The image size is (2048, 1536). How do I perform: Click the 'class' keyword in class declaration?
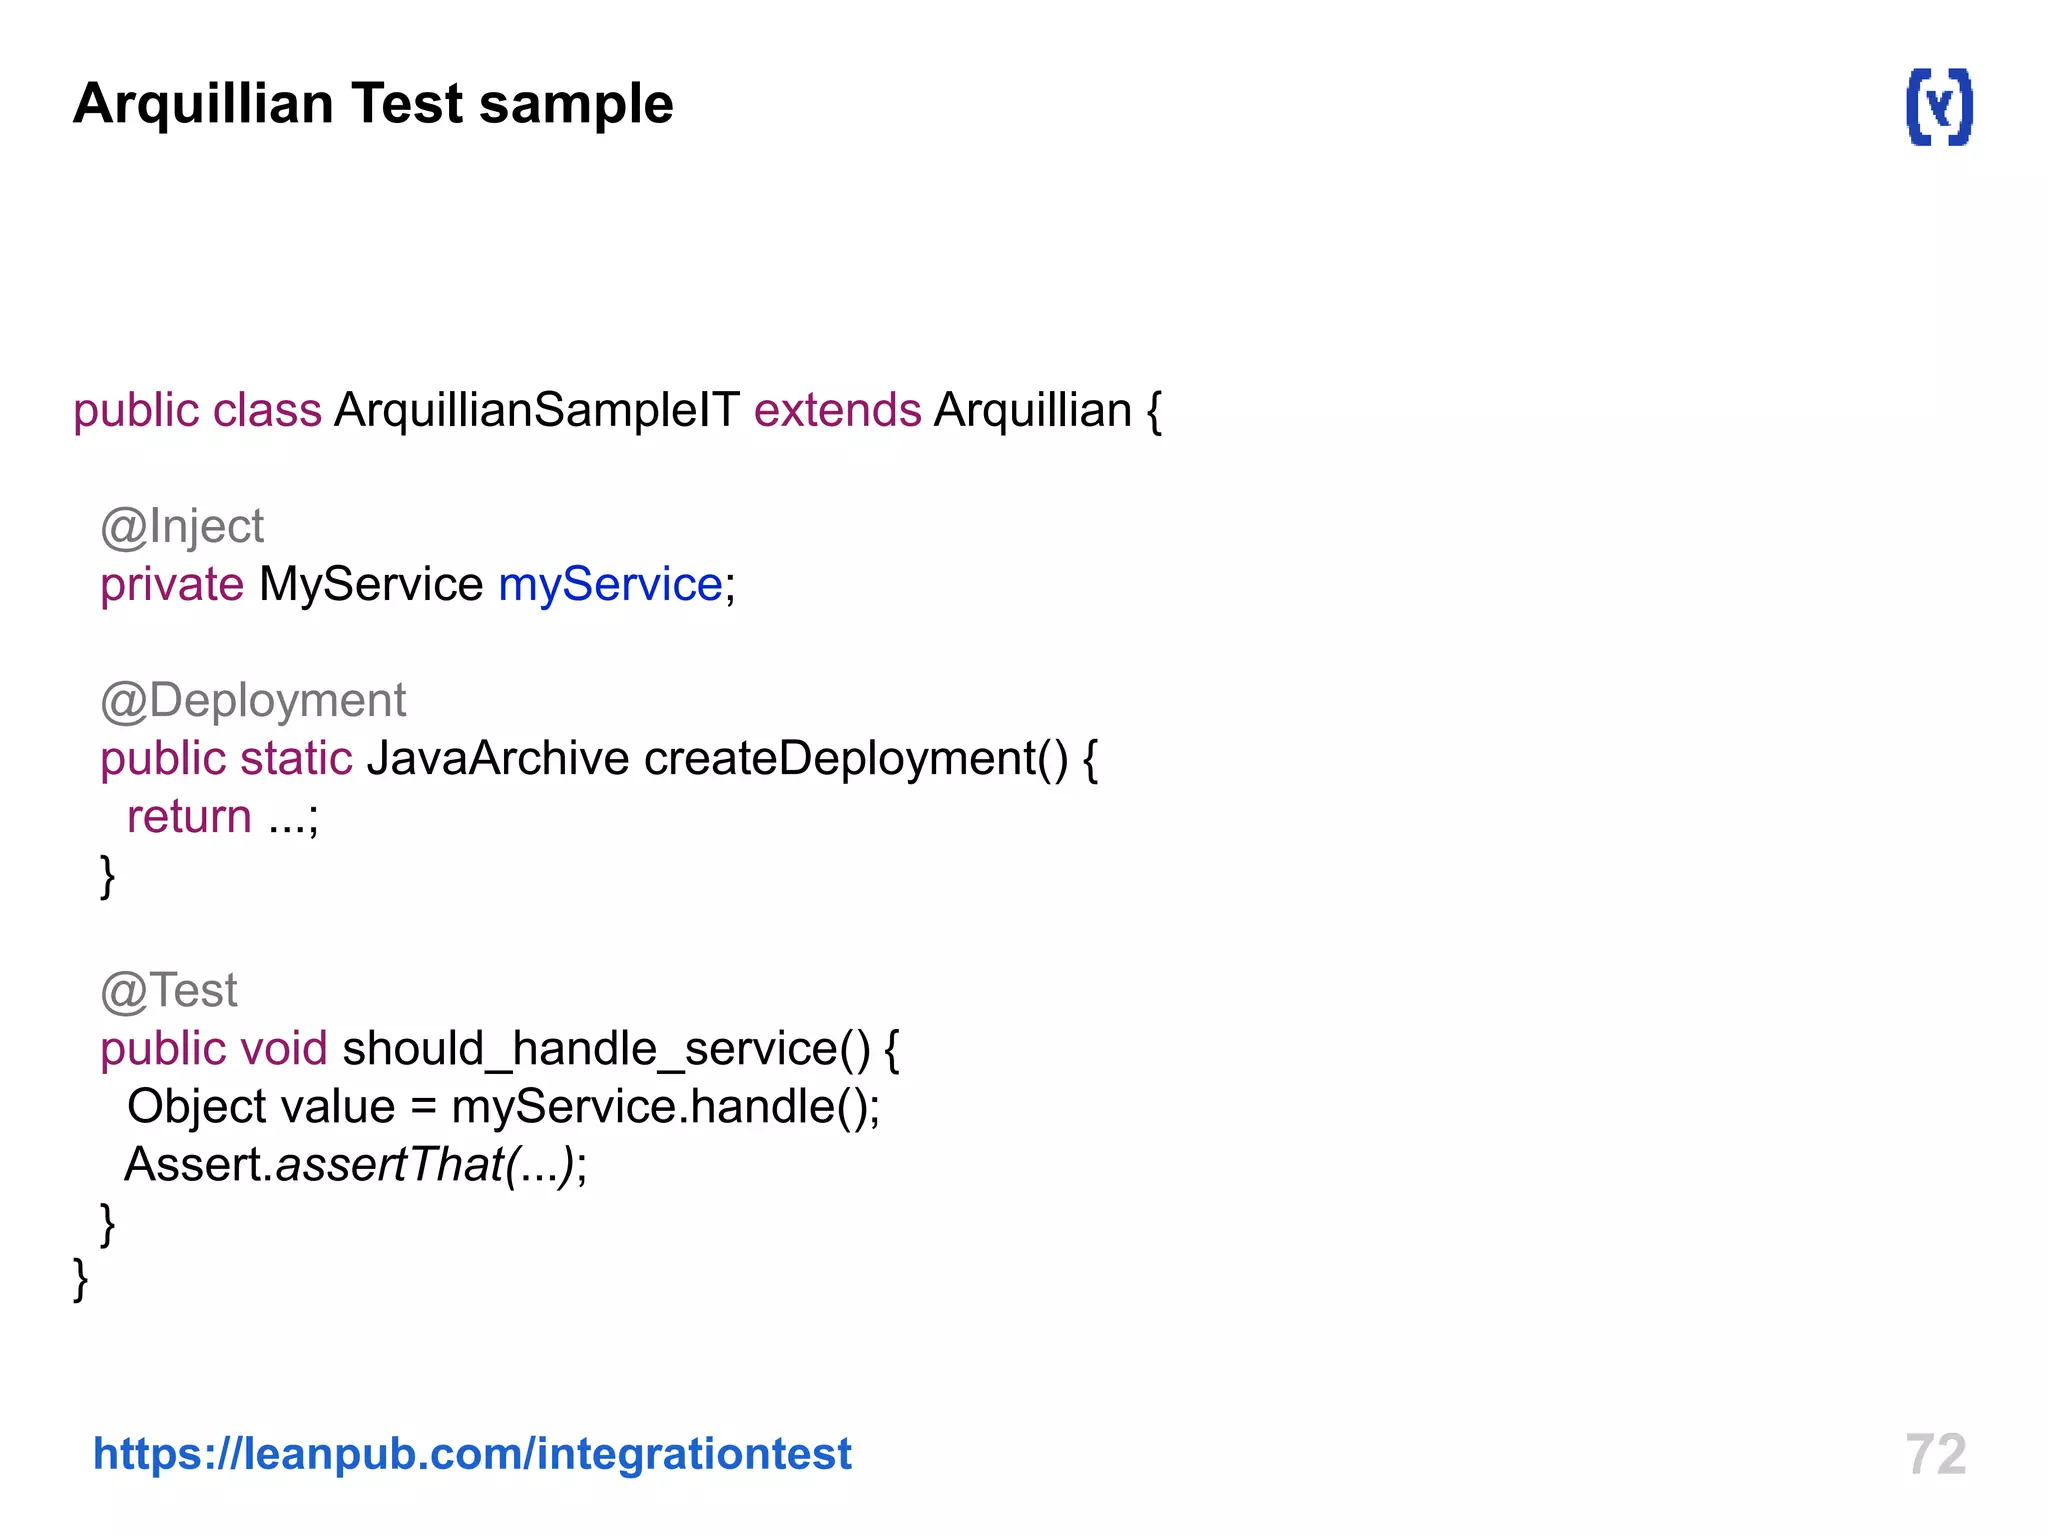tap(267, 410)
